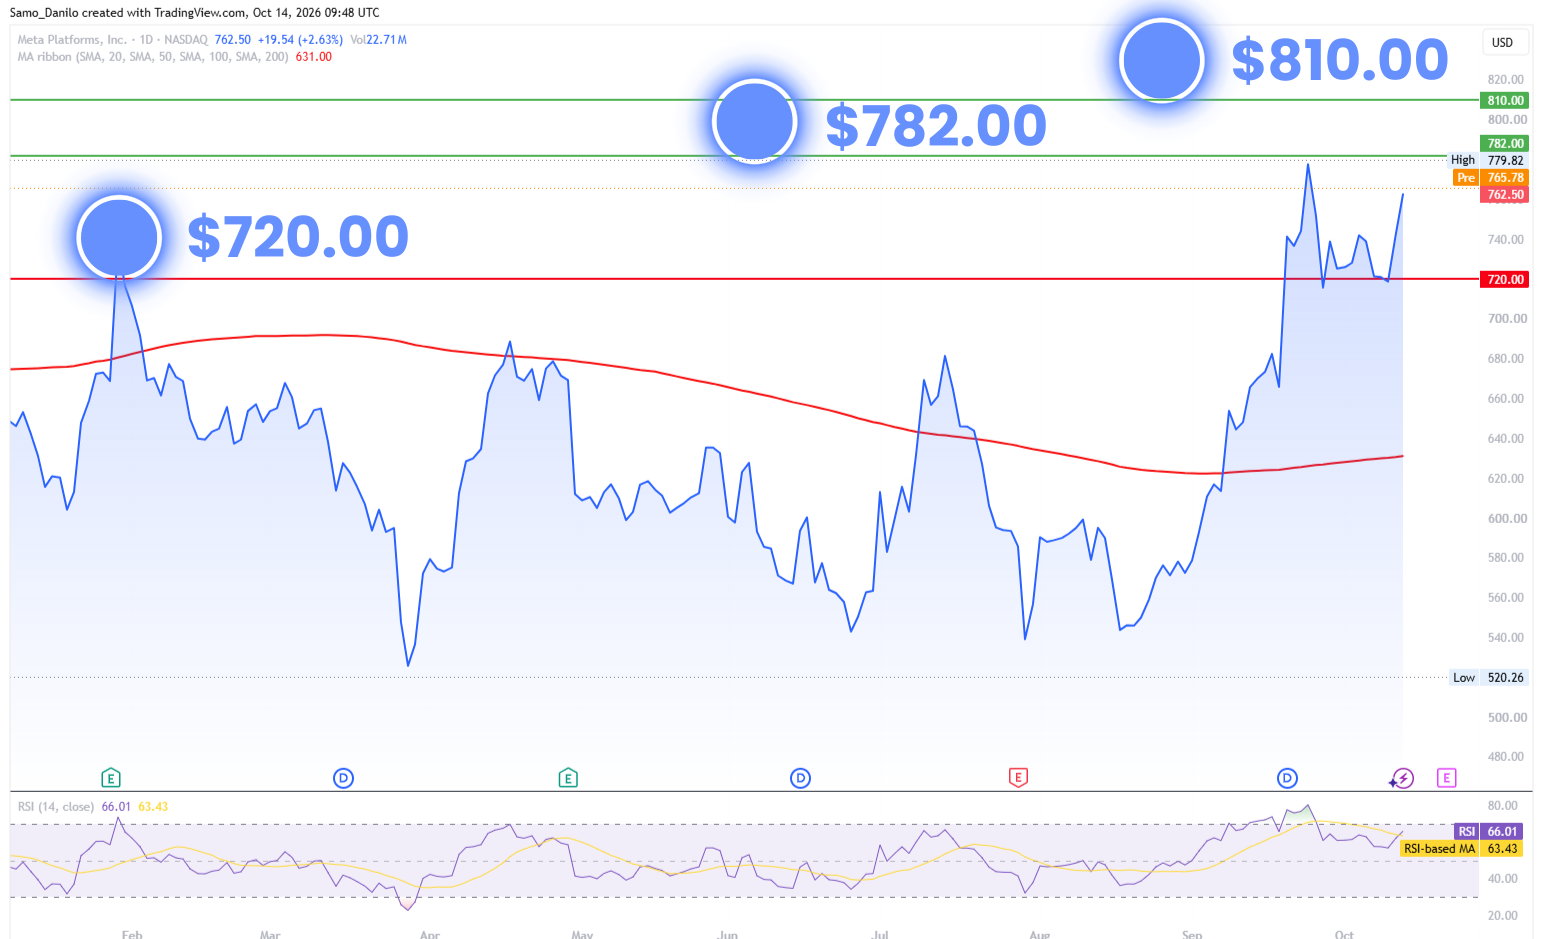Click the yellow RSI-based MA 63.43 tag

coord(1461,848)
